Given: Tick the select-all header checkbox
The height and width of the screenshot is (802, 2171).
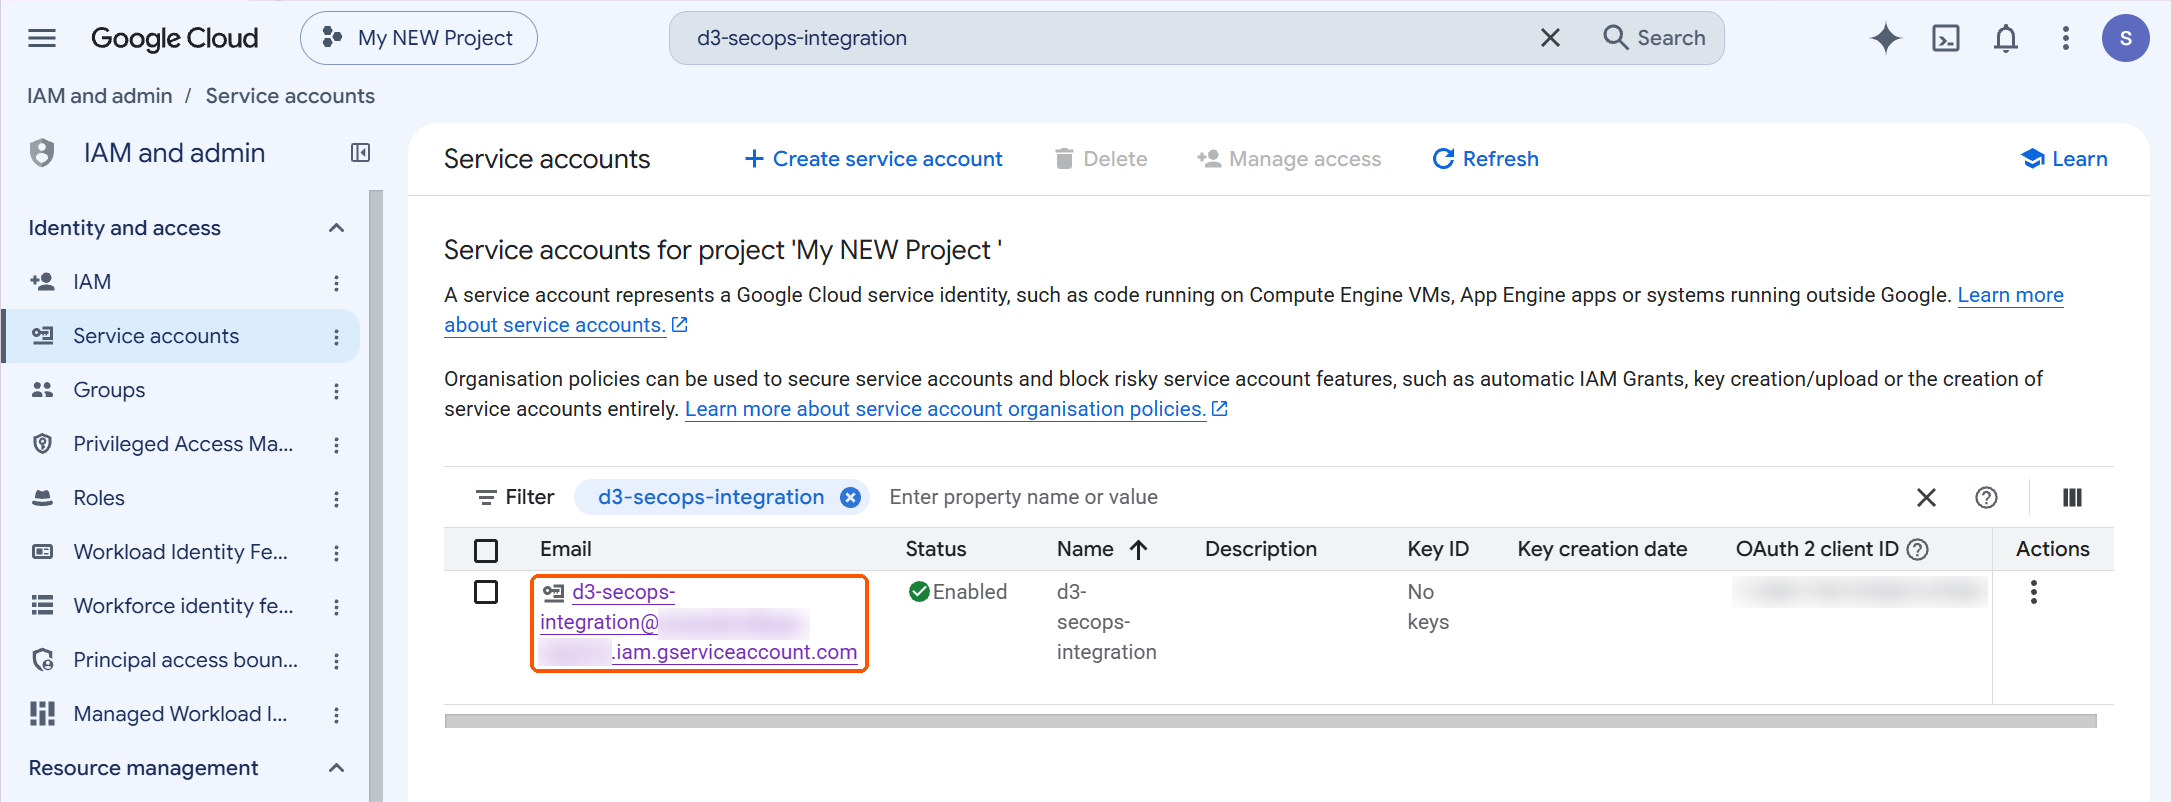Looking at the screenshot, I should click(x=486, y=550).
